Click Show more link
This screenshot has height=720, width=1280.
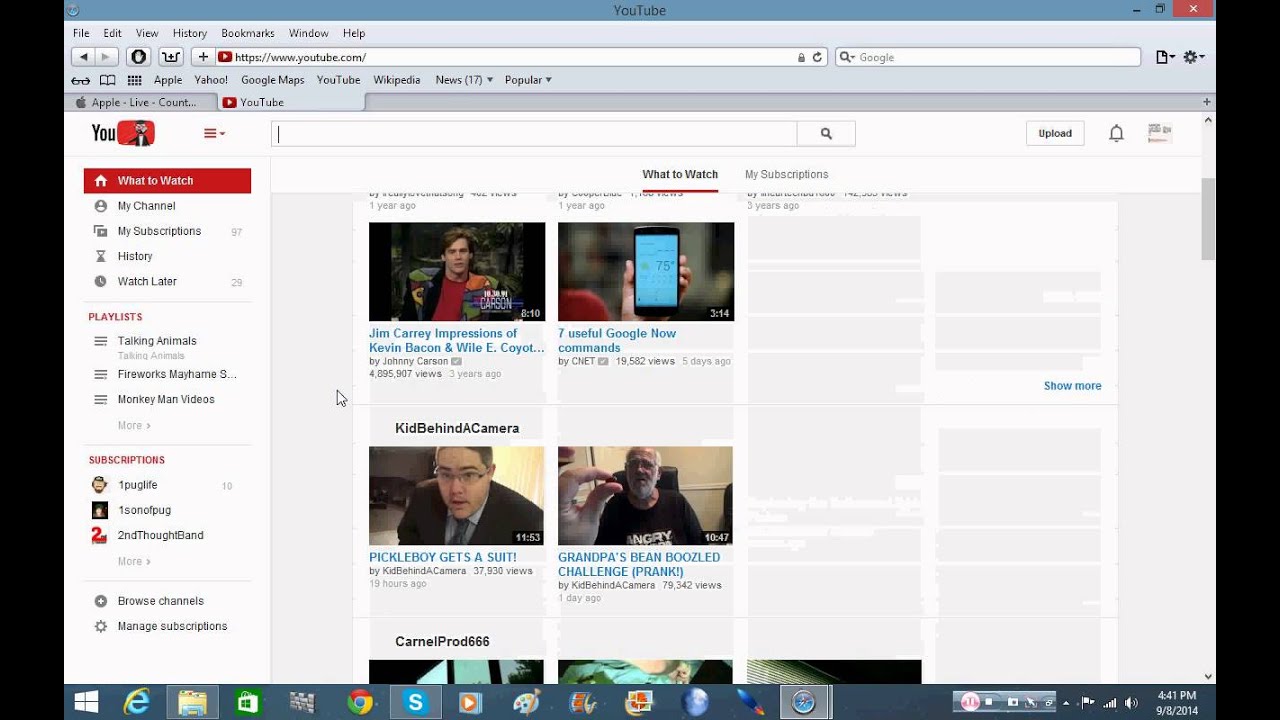tap(1072, 386)
